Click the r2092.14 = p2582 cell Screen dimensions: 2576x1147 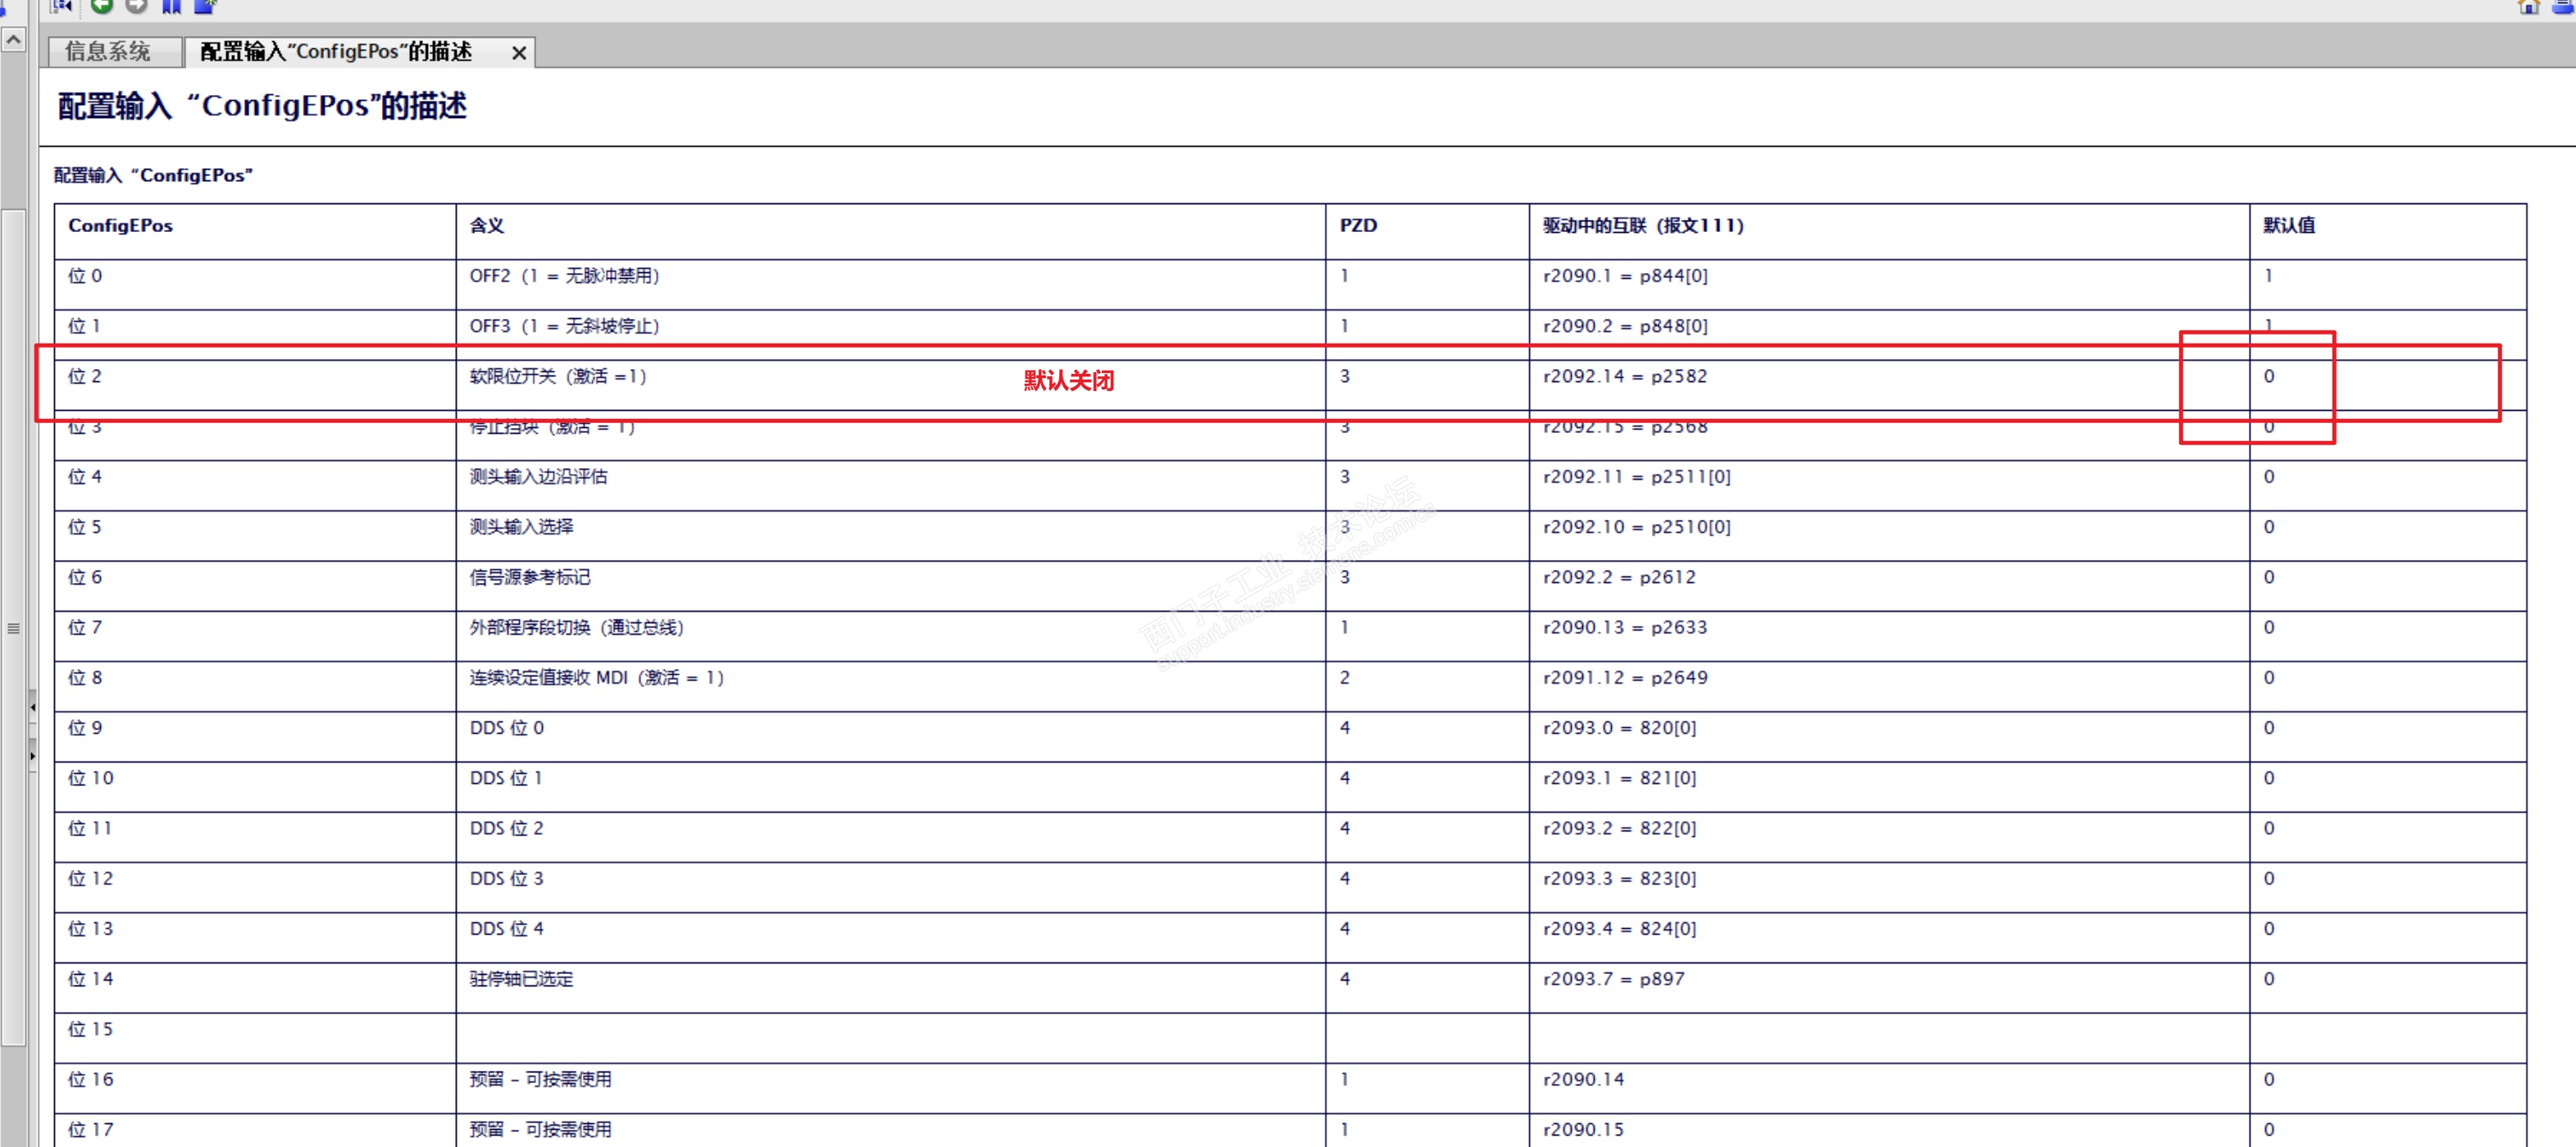[x=1624, y=377]
